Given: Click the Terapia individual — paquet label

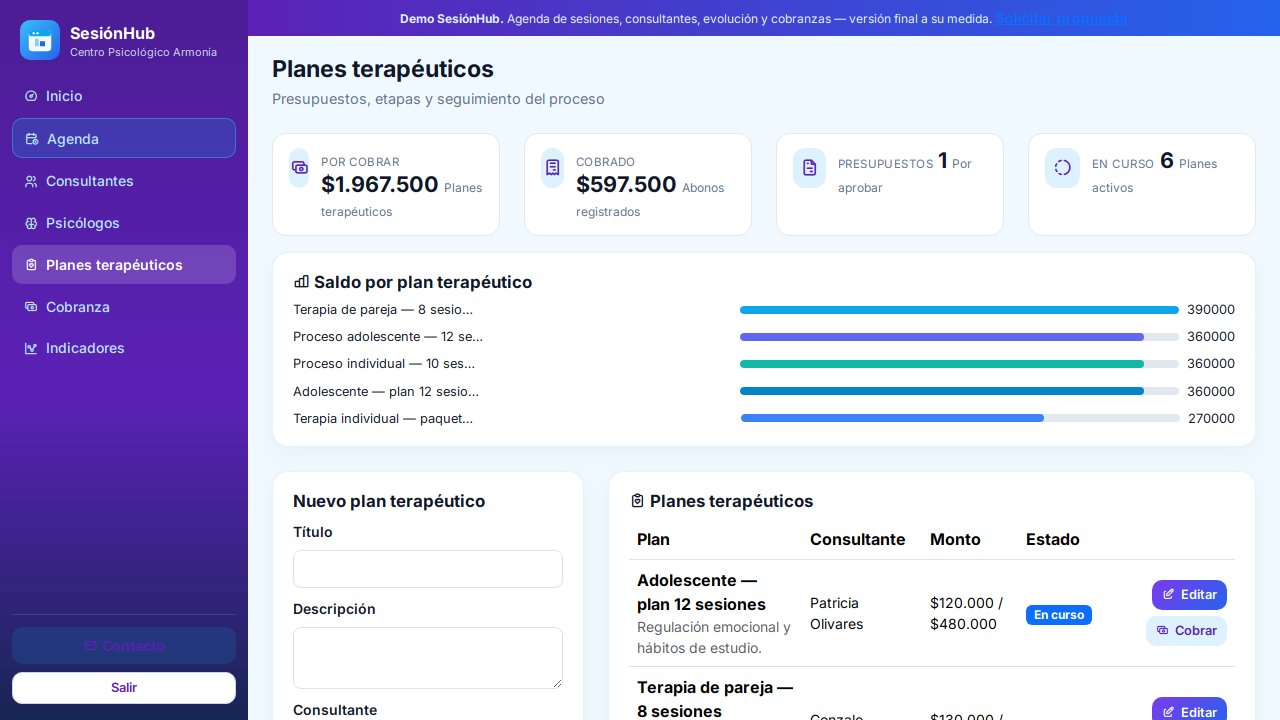Looking at the screenshot, I should click(383, 418).
